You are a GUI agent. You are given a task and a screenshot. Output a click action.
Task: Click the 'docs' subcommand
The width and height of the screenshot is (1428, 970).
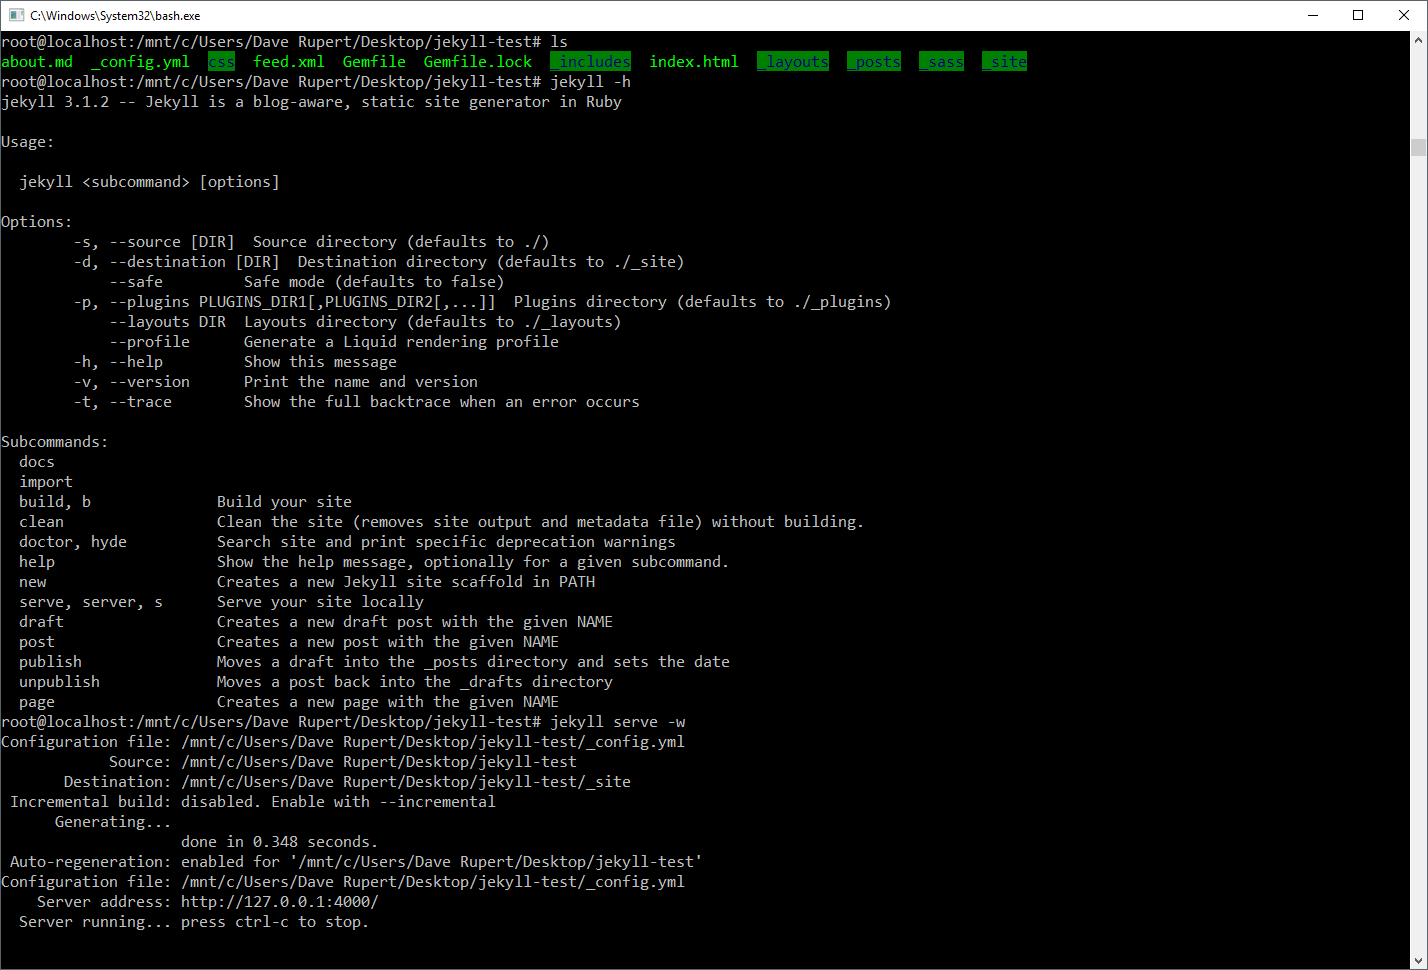pos(37,462)
